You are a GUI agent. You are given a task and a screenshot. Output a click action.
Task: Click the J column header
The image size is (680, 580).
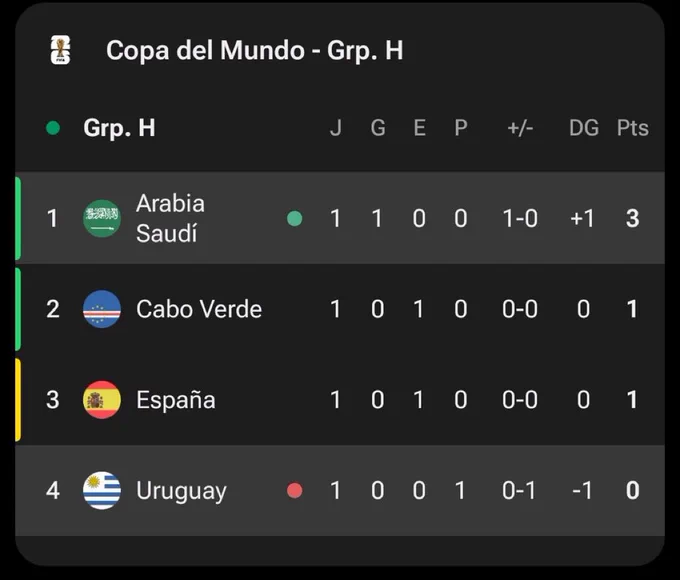click(335, 128)
